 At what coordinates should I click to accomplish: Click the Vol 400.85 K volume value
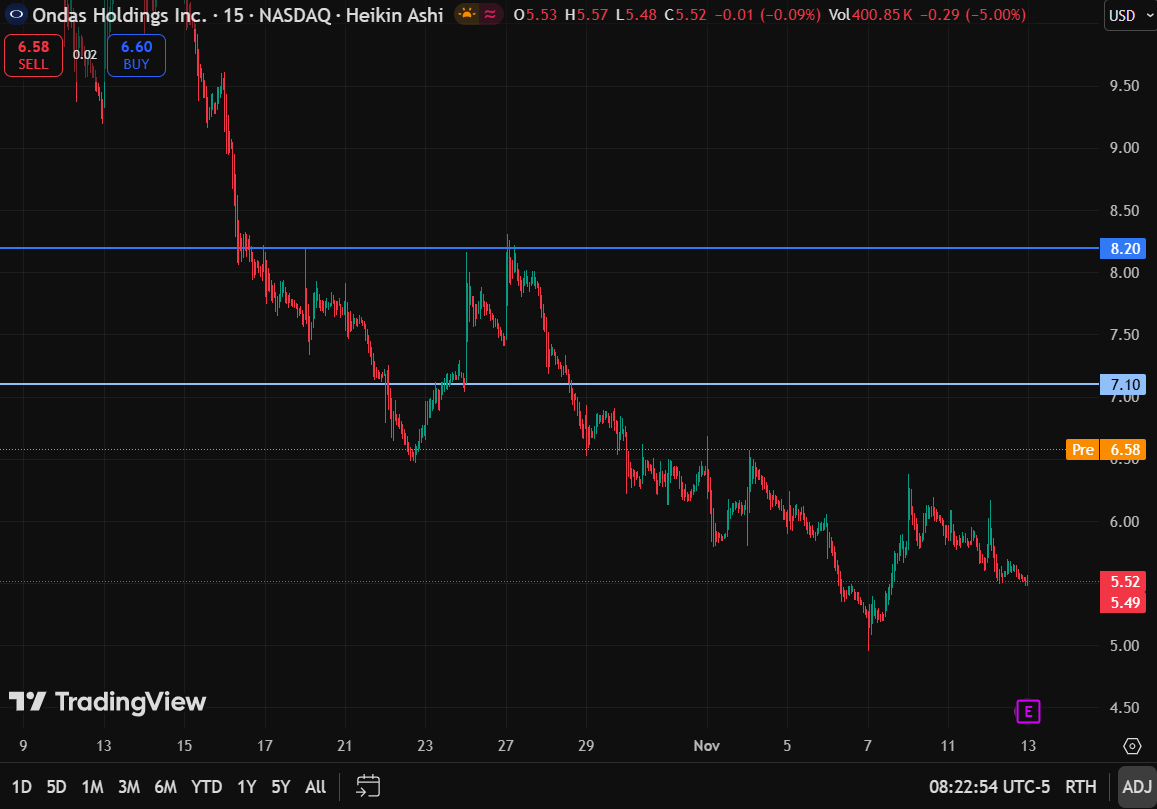[x=870, y=15]
